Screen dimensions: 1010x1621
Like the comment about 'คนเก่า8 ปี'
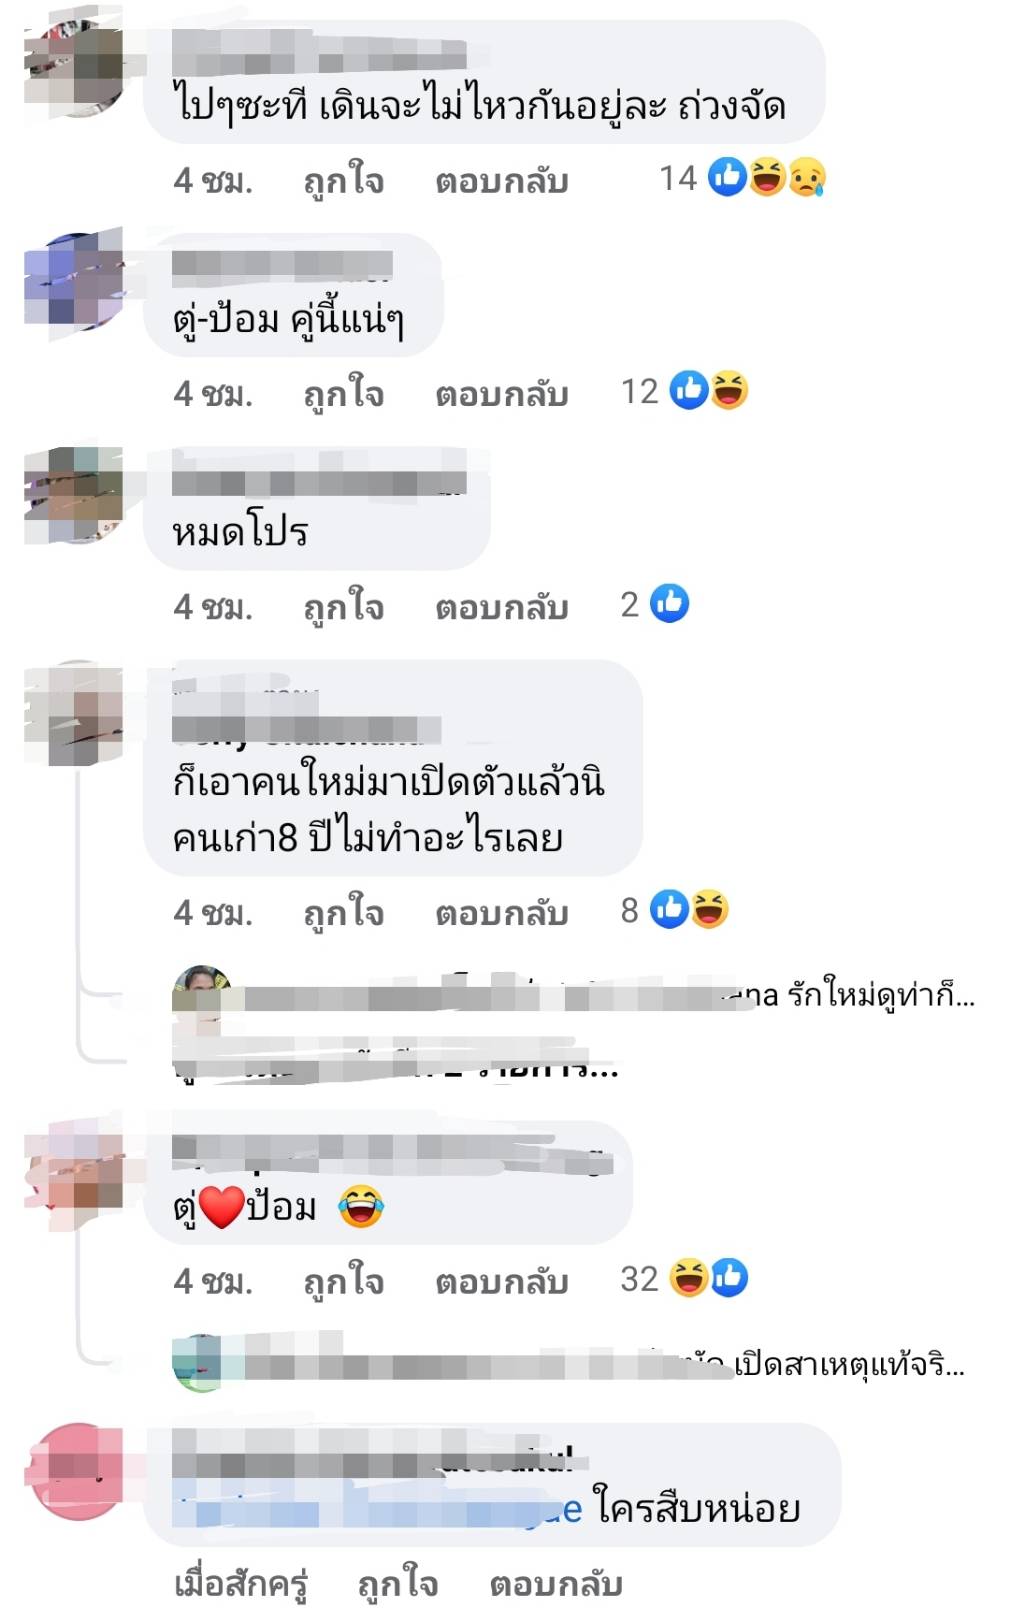pyautogui.click(x=343, y=912)
